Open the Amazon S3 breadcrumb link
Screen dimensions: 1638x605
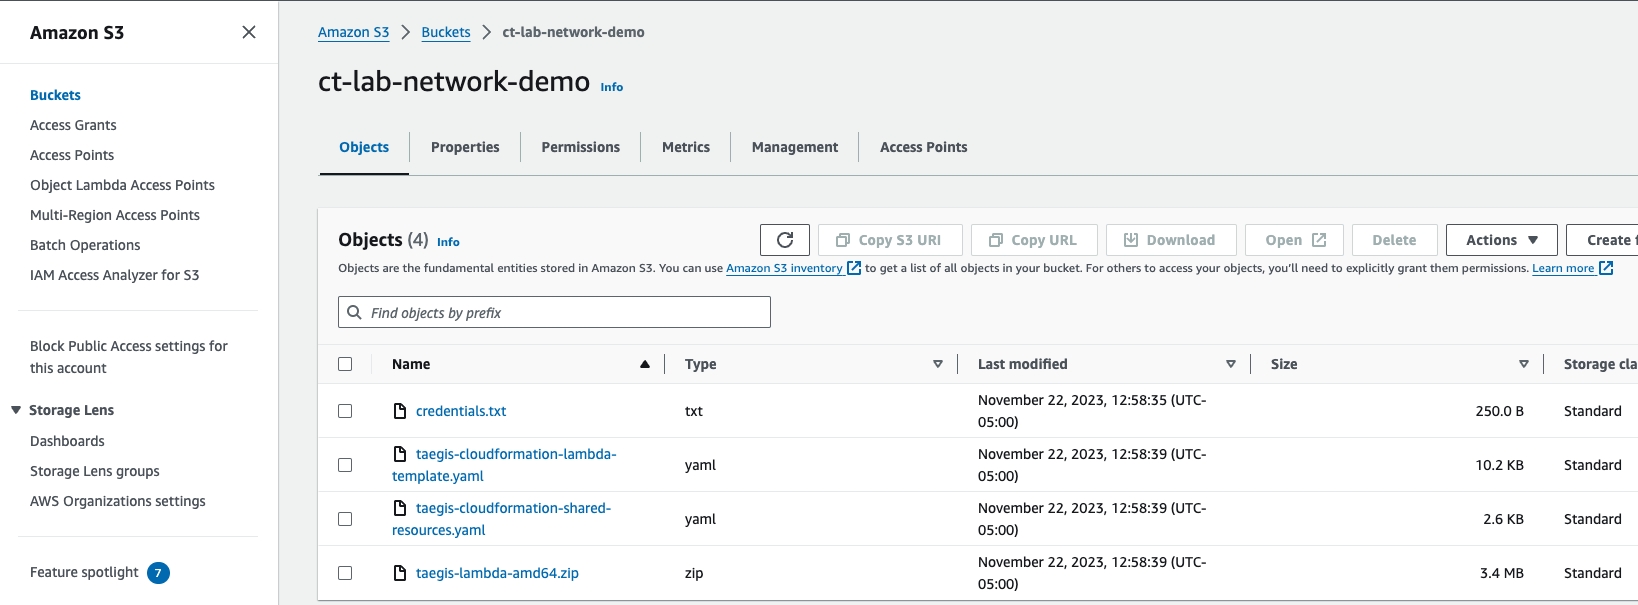coord(353,32)
